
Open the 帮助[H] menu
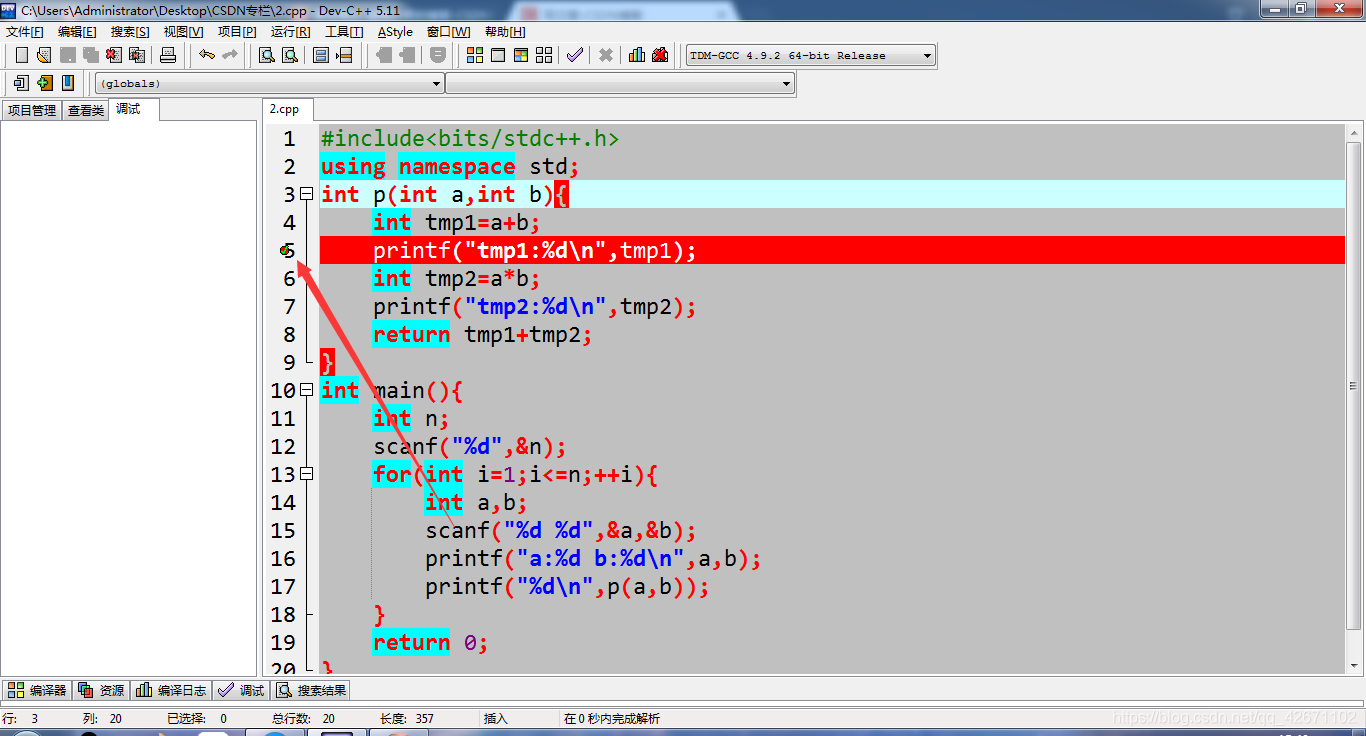click(505, 32)
